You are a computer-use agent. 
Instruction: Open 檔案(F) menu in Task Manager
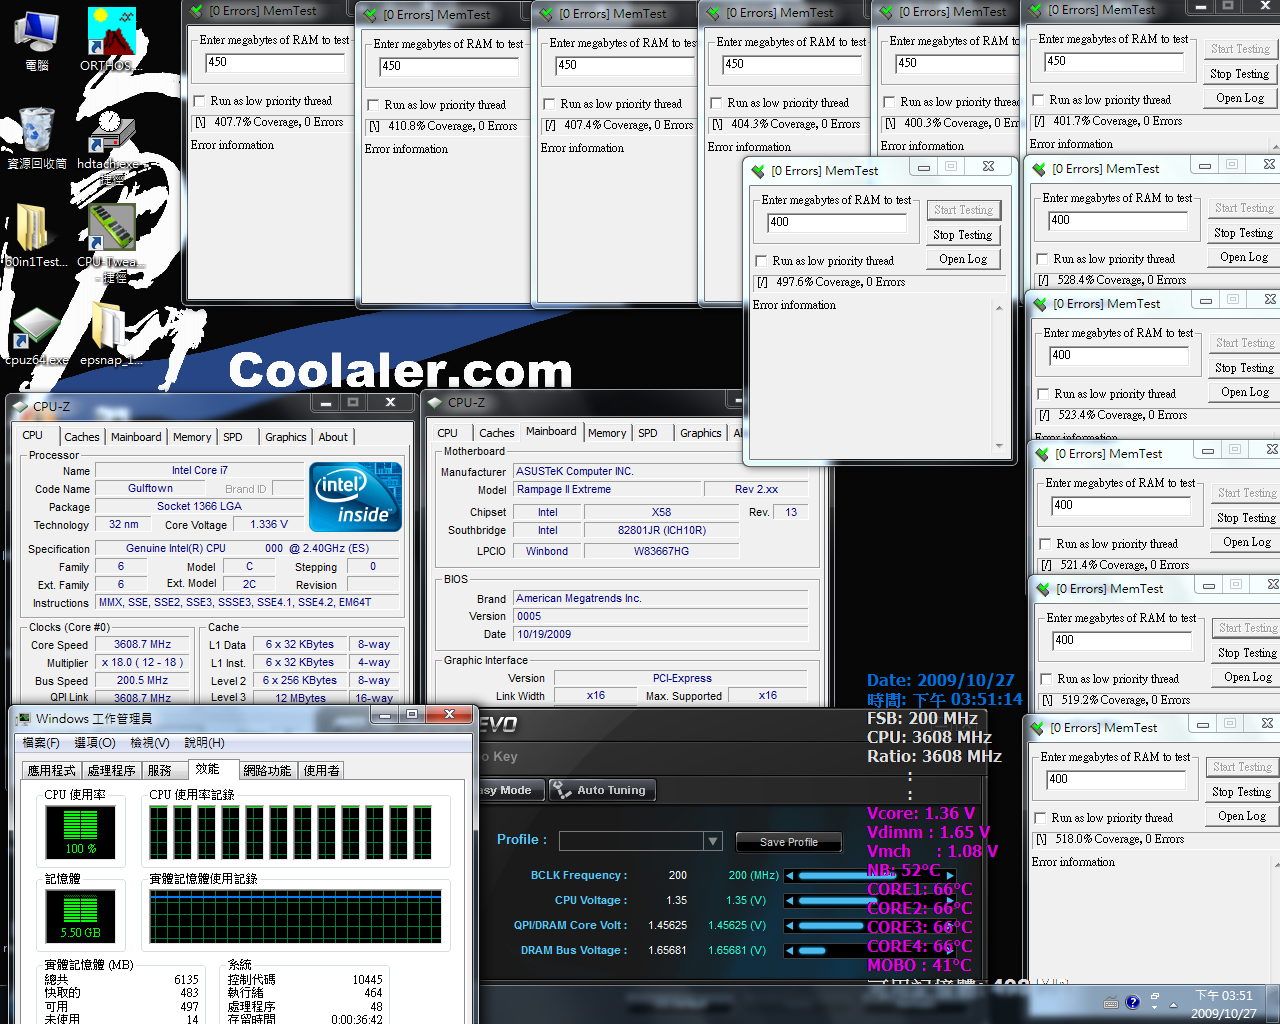41,743
